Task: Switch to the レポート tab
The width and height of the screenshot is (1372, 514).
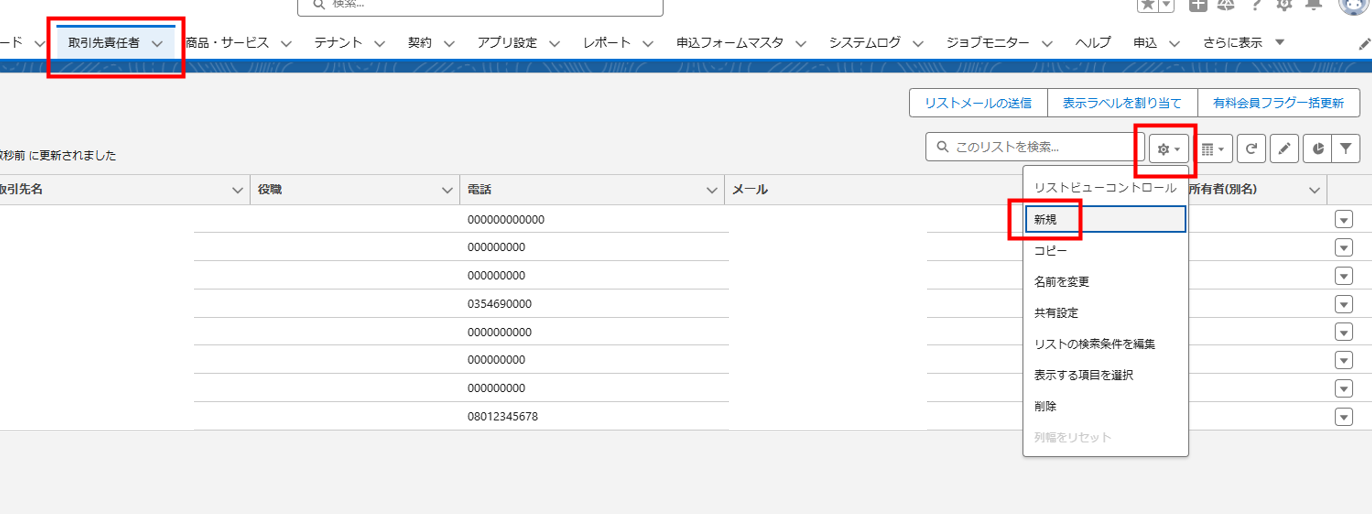Action: click(607, 43)
